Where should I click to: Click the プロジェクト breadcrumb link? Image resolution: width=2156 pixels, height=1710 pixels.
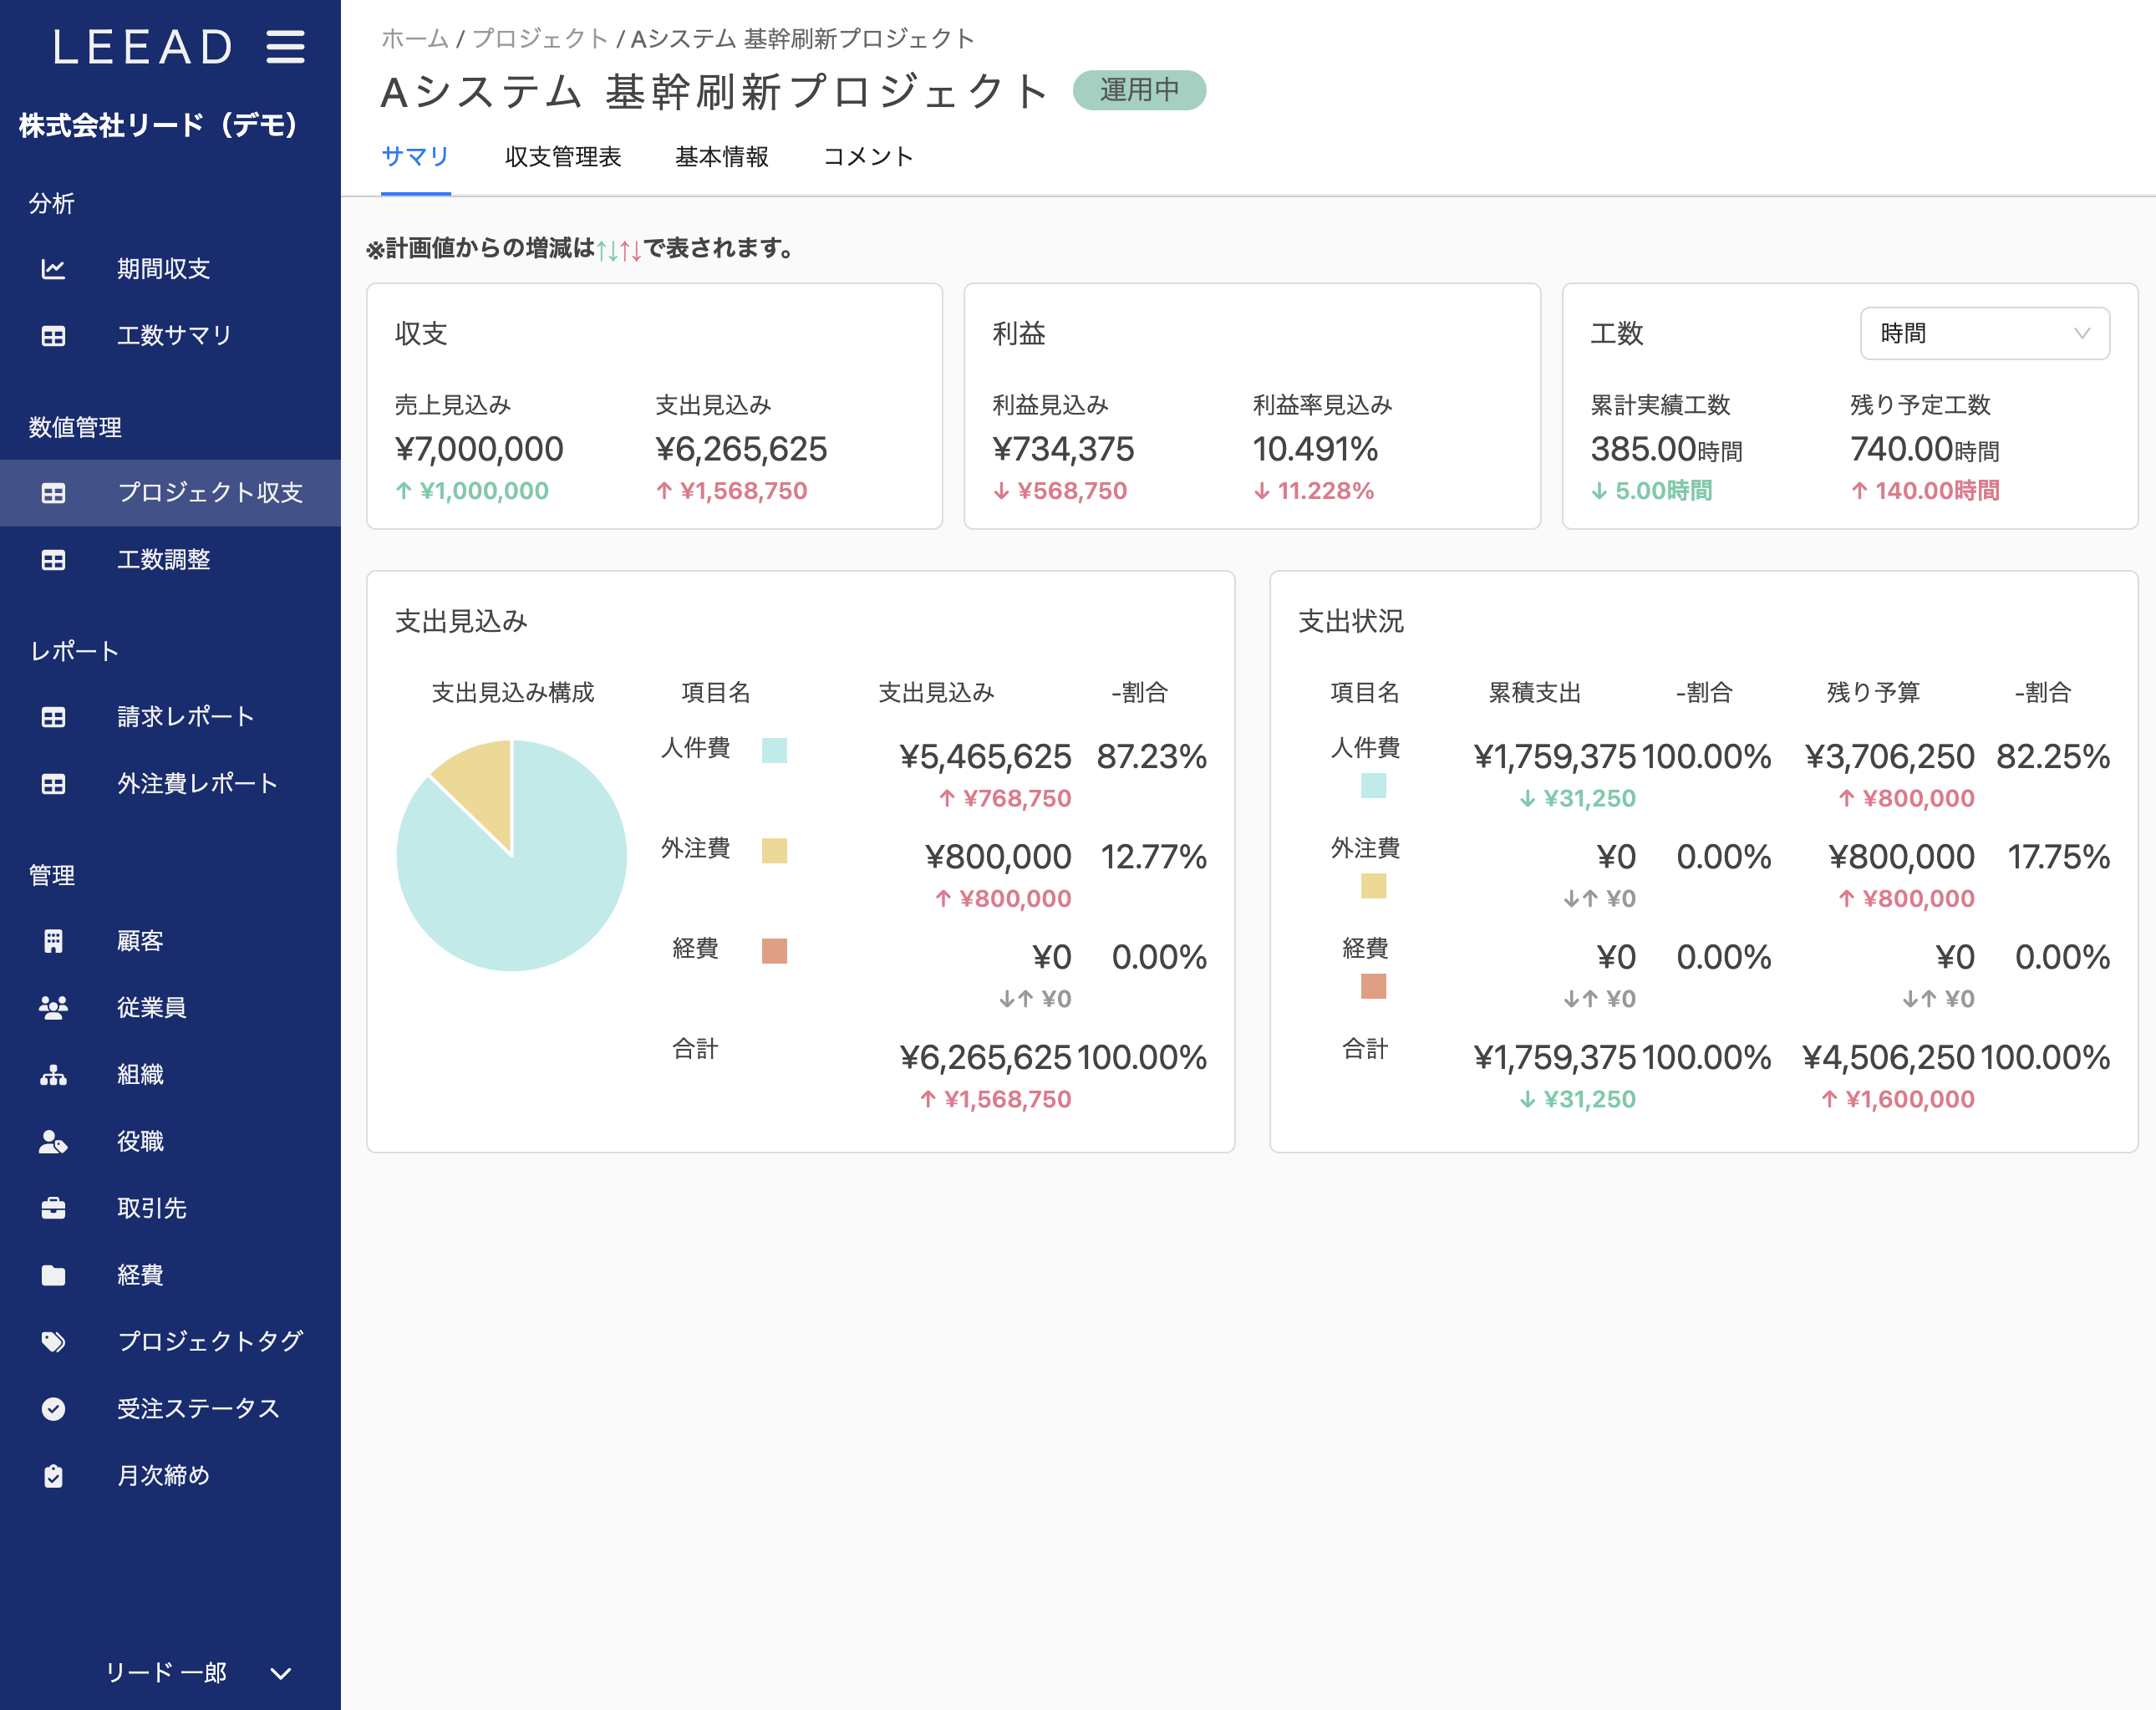[540, 39]
